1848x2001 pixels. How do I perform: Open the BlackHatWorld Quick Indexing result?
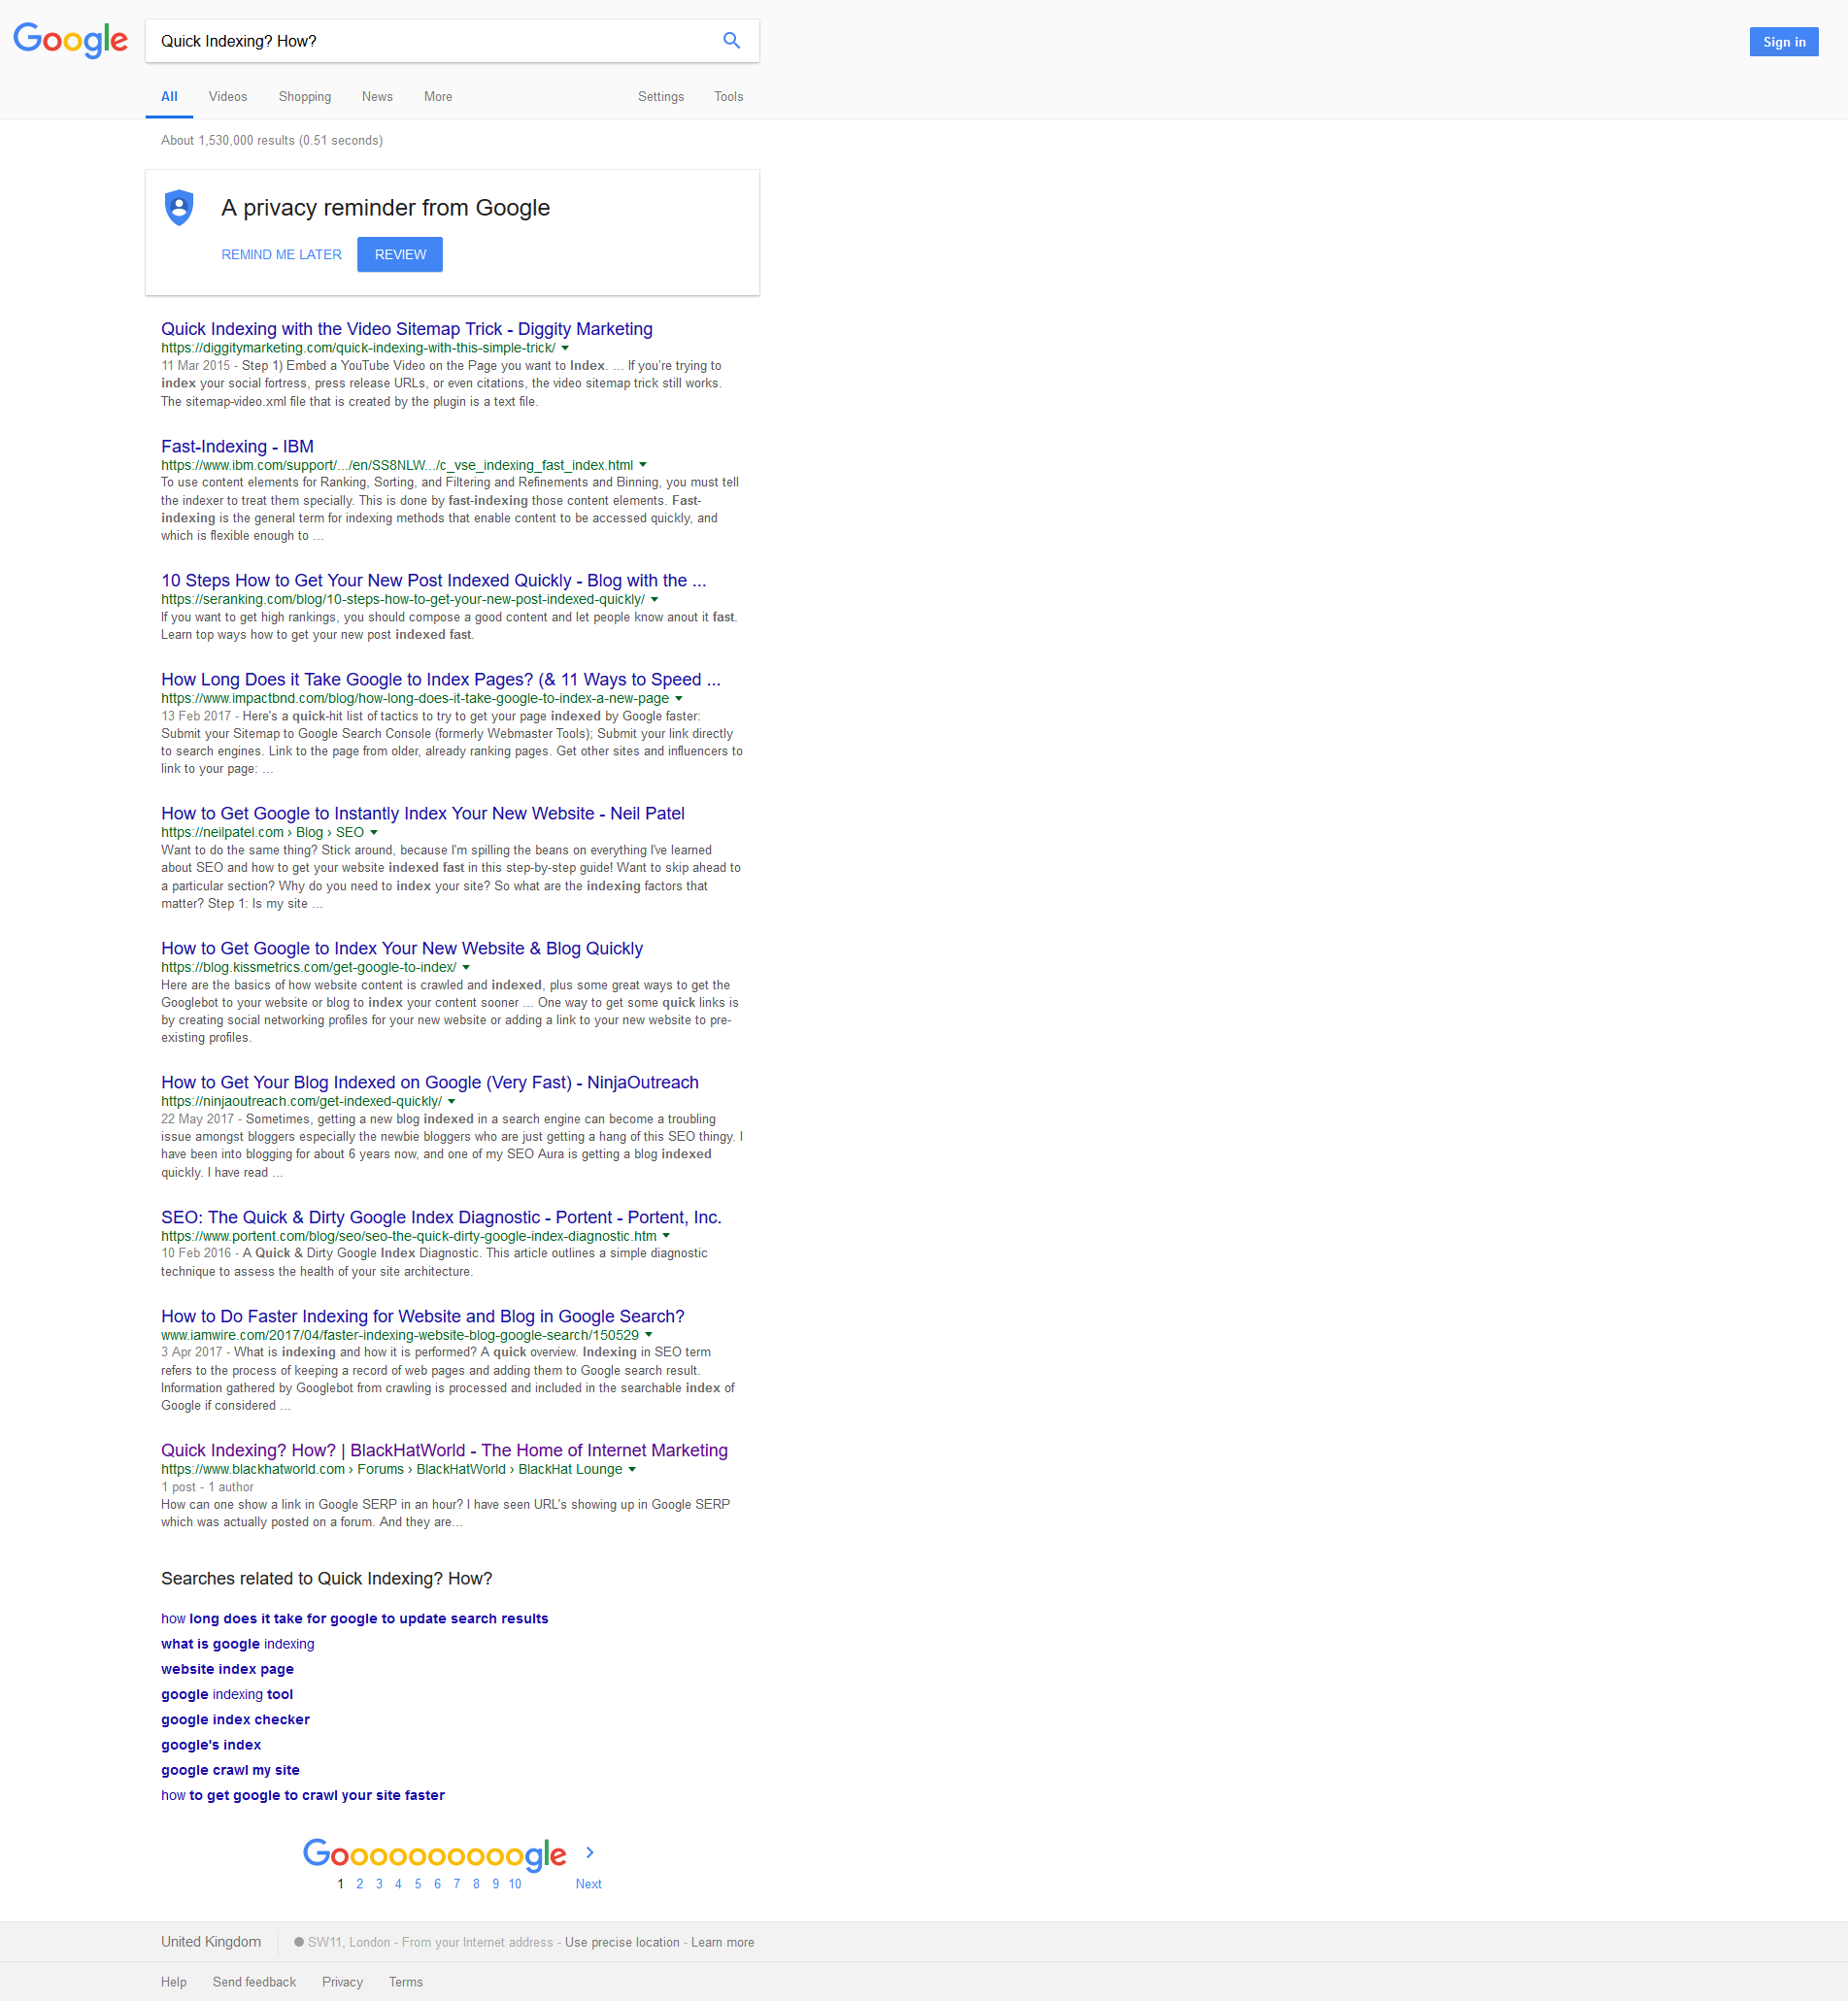click(445, 1450)
